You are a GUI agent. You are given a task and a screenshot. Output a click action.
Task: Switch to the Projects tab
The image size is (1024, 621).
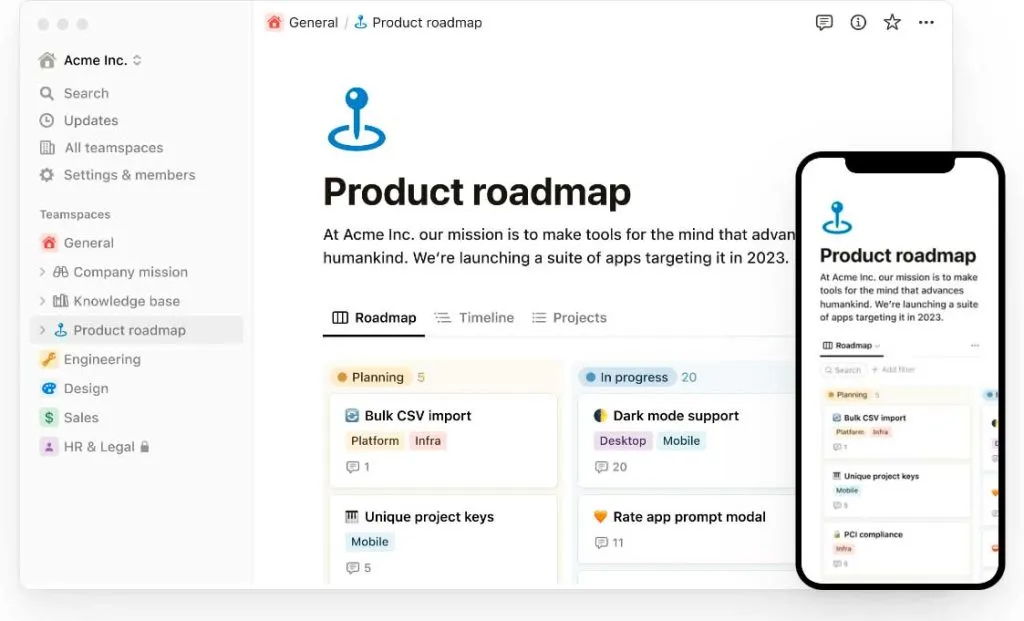point(569,318)
